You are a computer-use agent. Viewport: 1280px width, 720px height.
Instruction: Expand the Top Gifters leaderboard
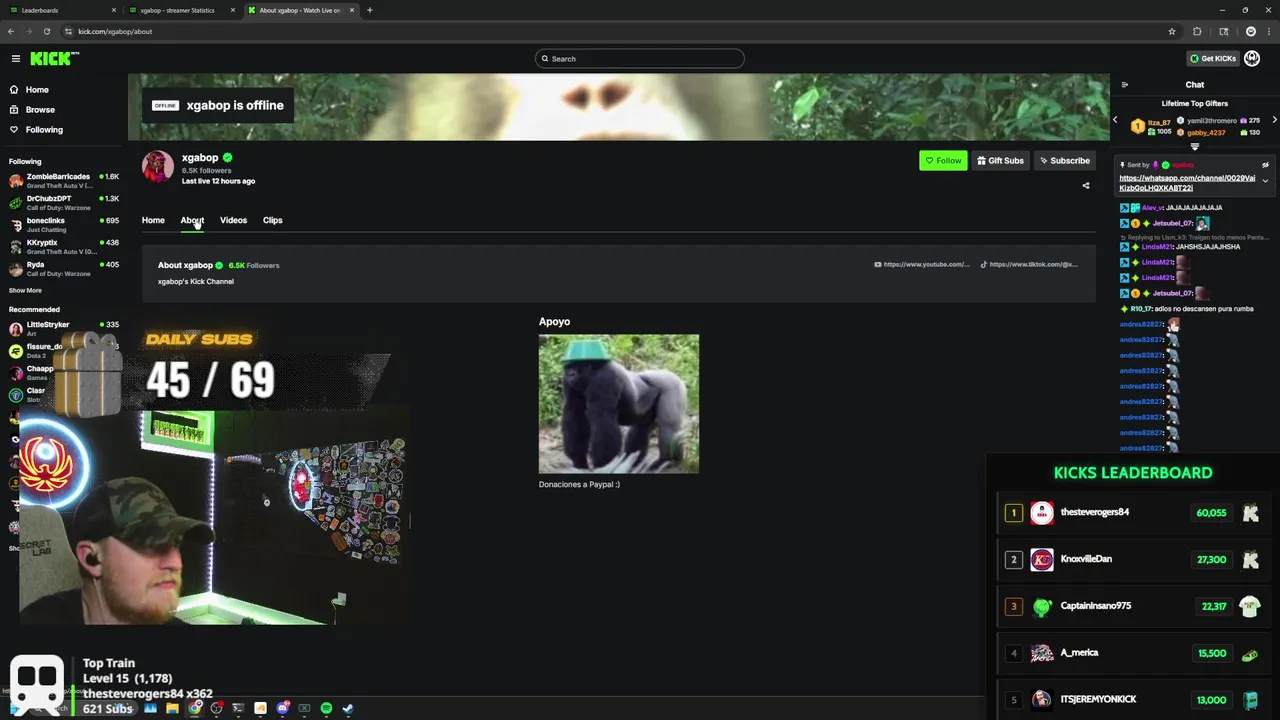tap(1194, 146)
